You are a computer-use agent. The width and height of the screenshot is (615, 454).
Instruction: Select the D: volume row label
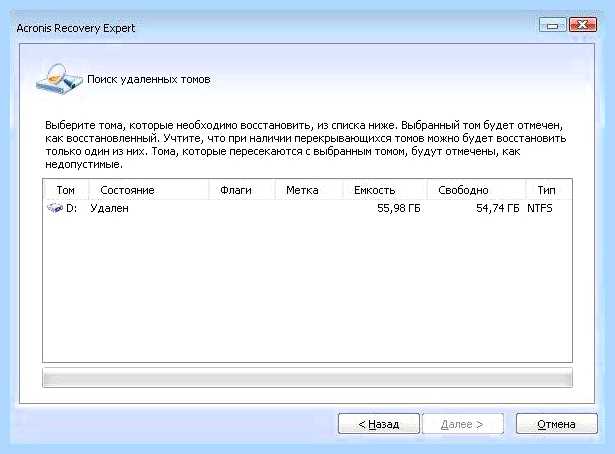[x=71, y=208]
